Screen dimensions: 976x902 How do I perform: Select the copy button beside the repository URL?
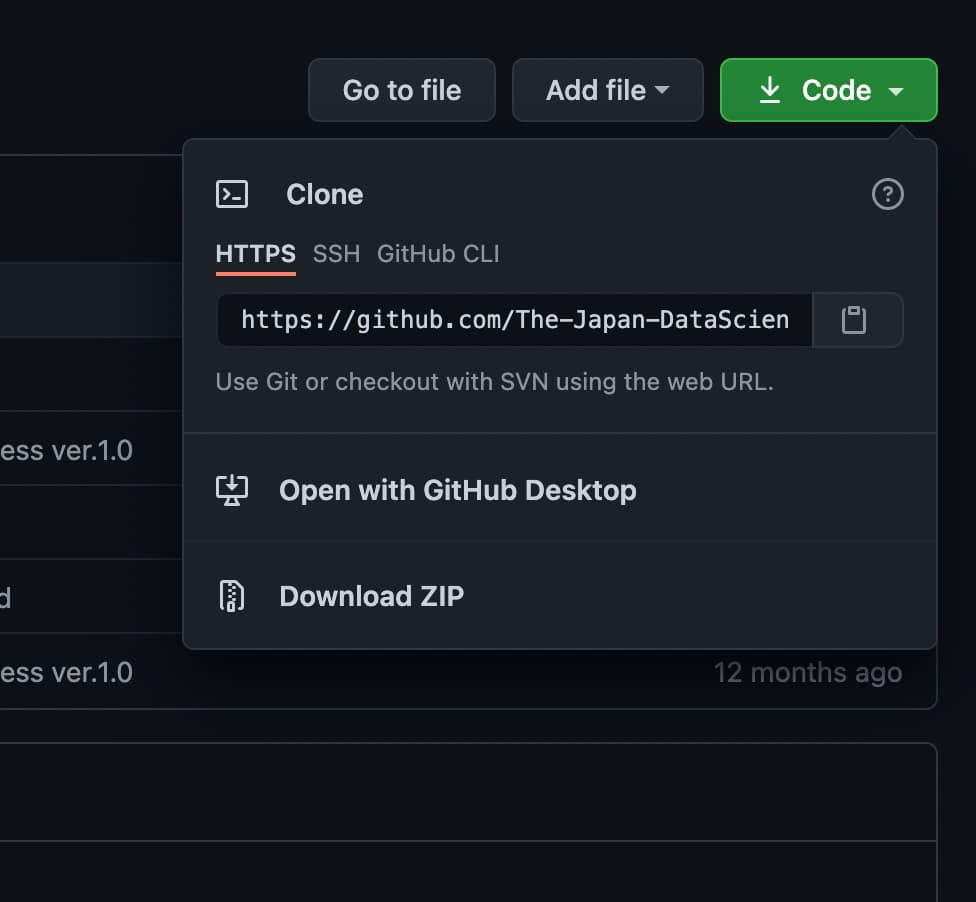(x=858, y=319)
